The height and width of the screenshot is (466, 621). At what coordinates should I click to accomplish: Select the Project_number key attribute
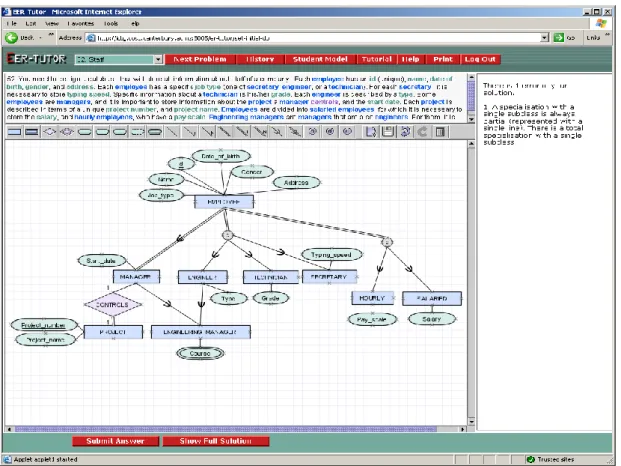(44, 325)
